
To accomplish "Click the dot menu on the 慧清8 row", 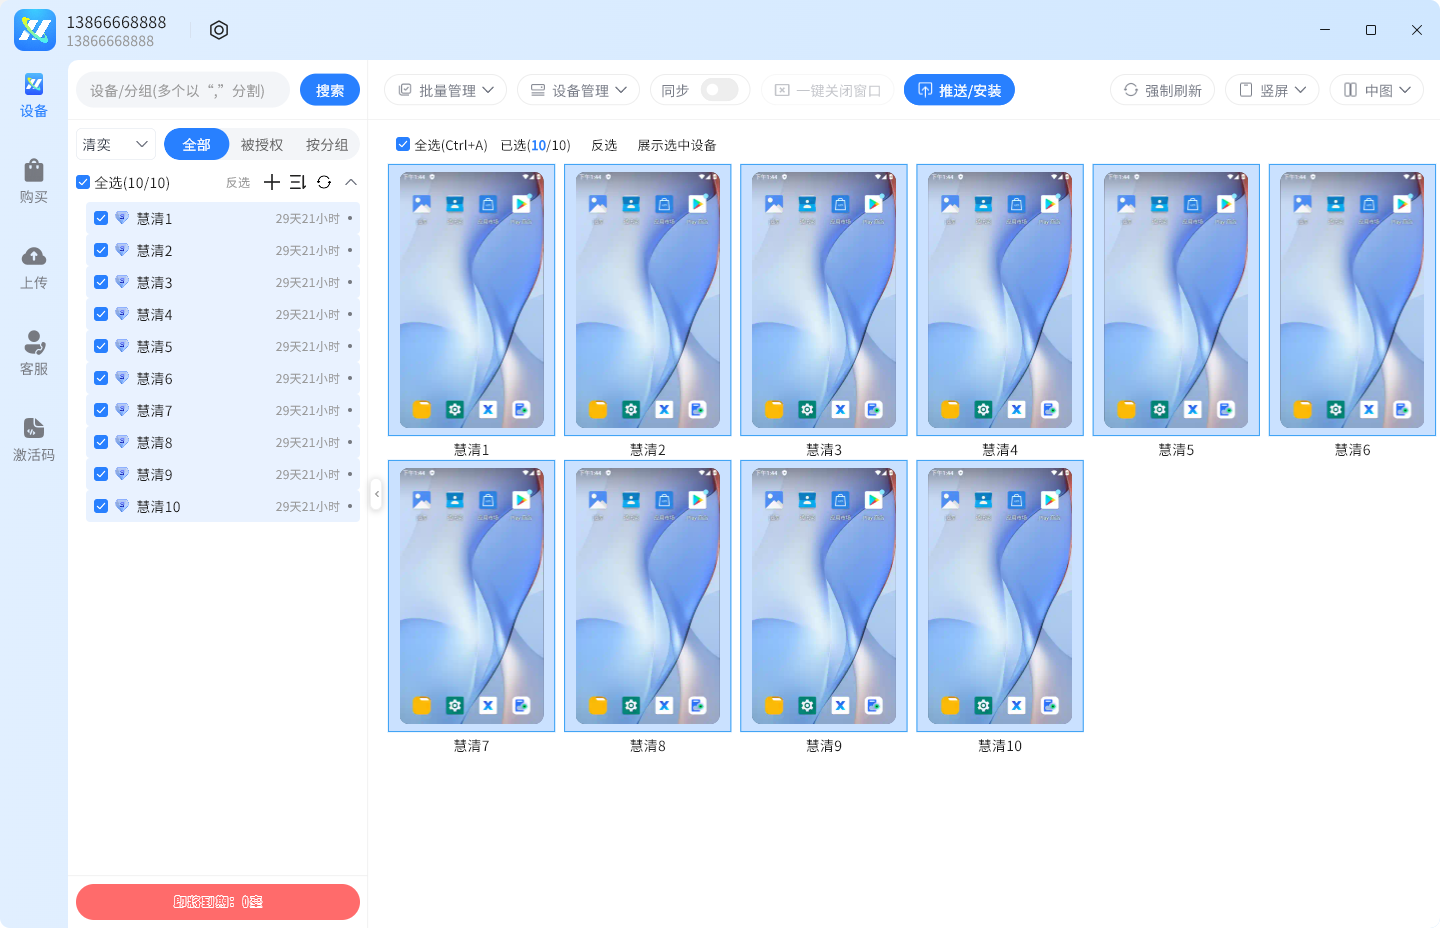I will click(350, 442).
